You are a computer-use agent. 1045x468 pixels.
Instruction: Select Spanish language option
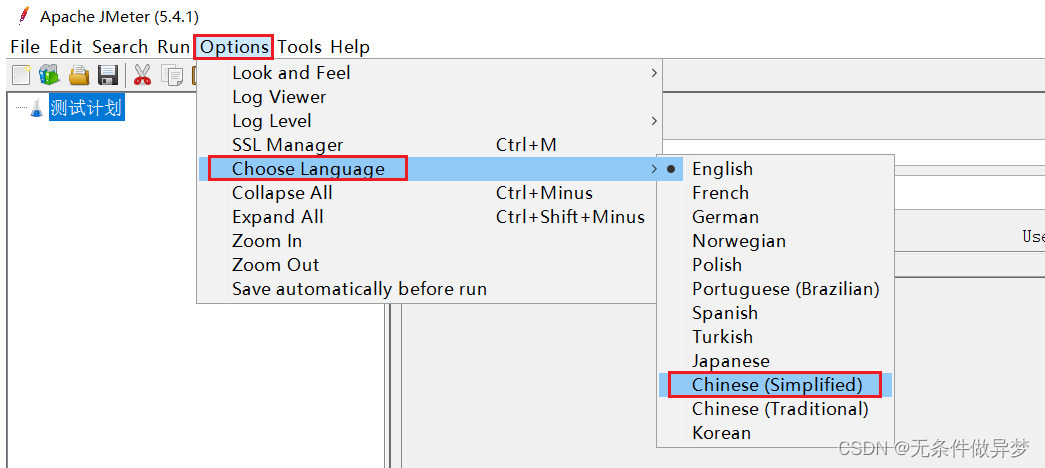pos(776,313)
